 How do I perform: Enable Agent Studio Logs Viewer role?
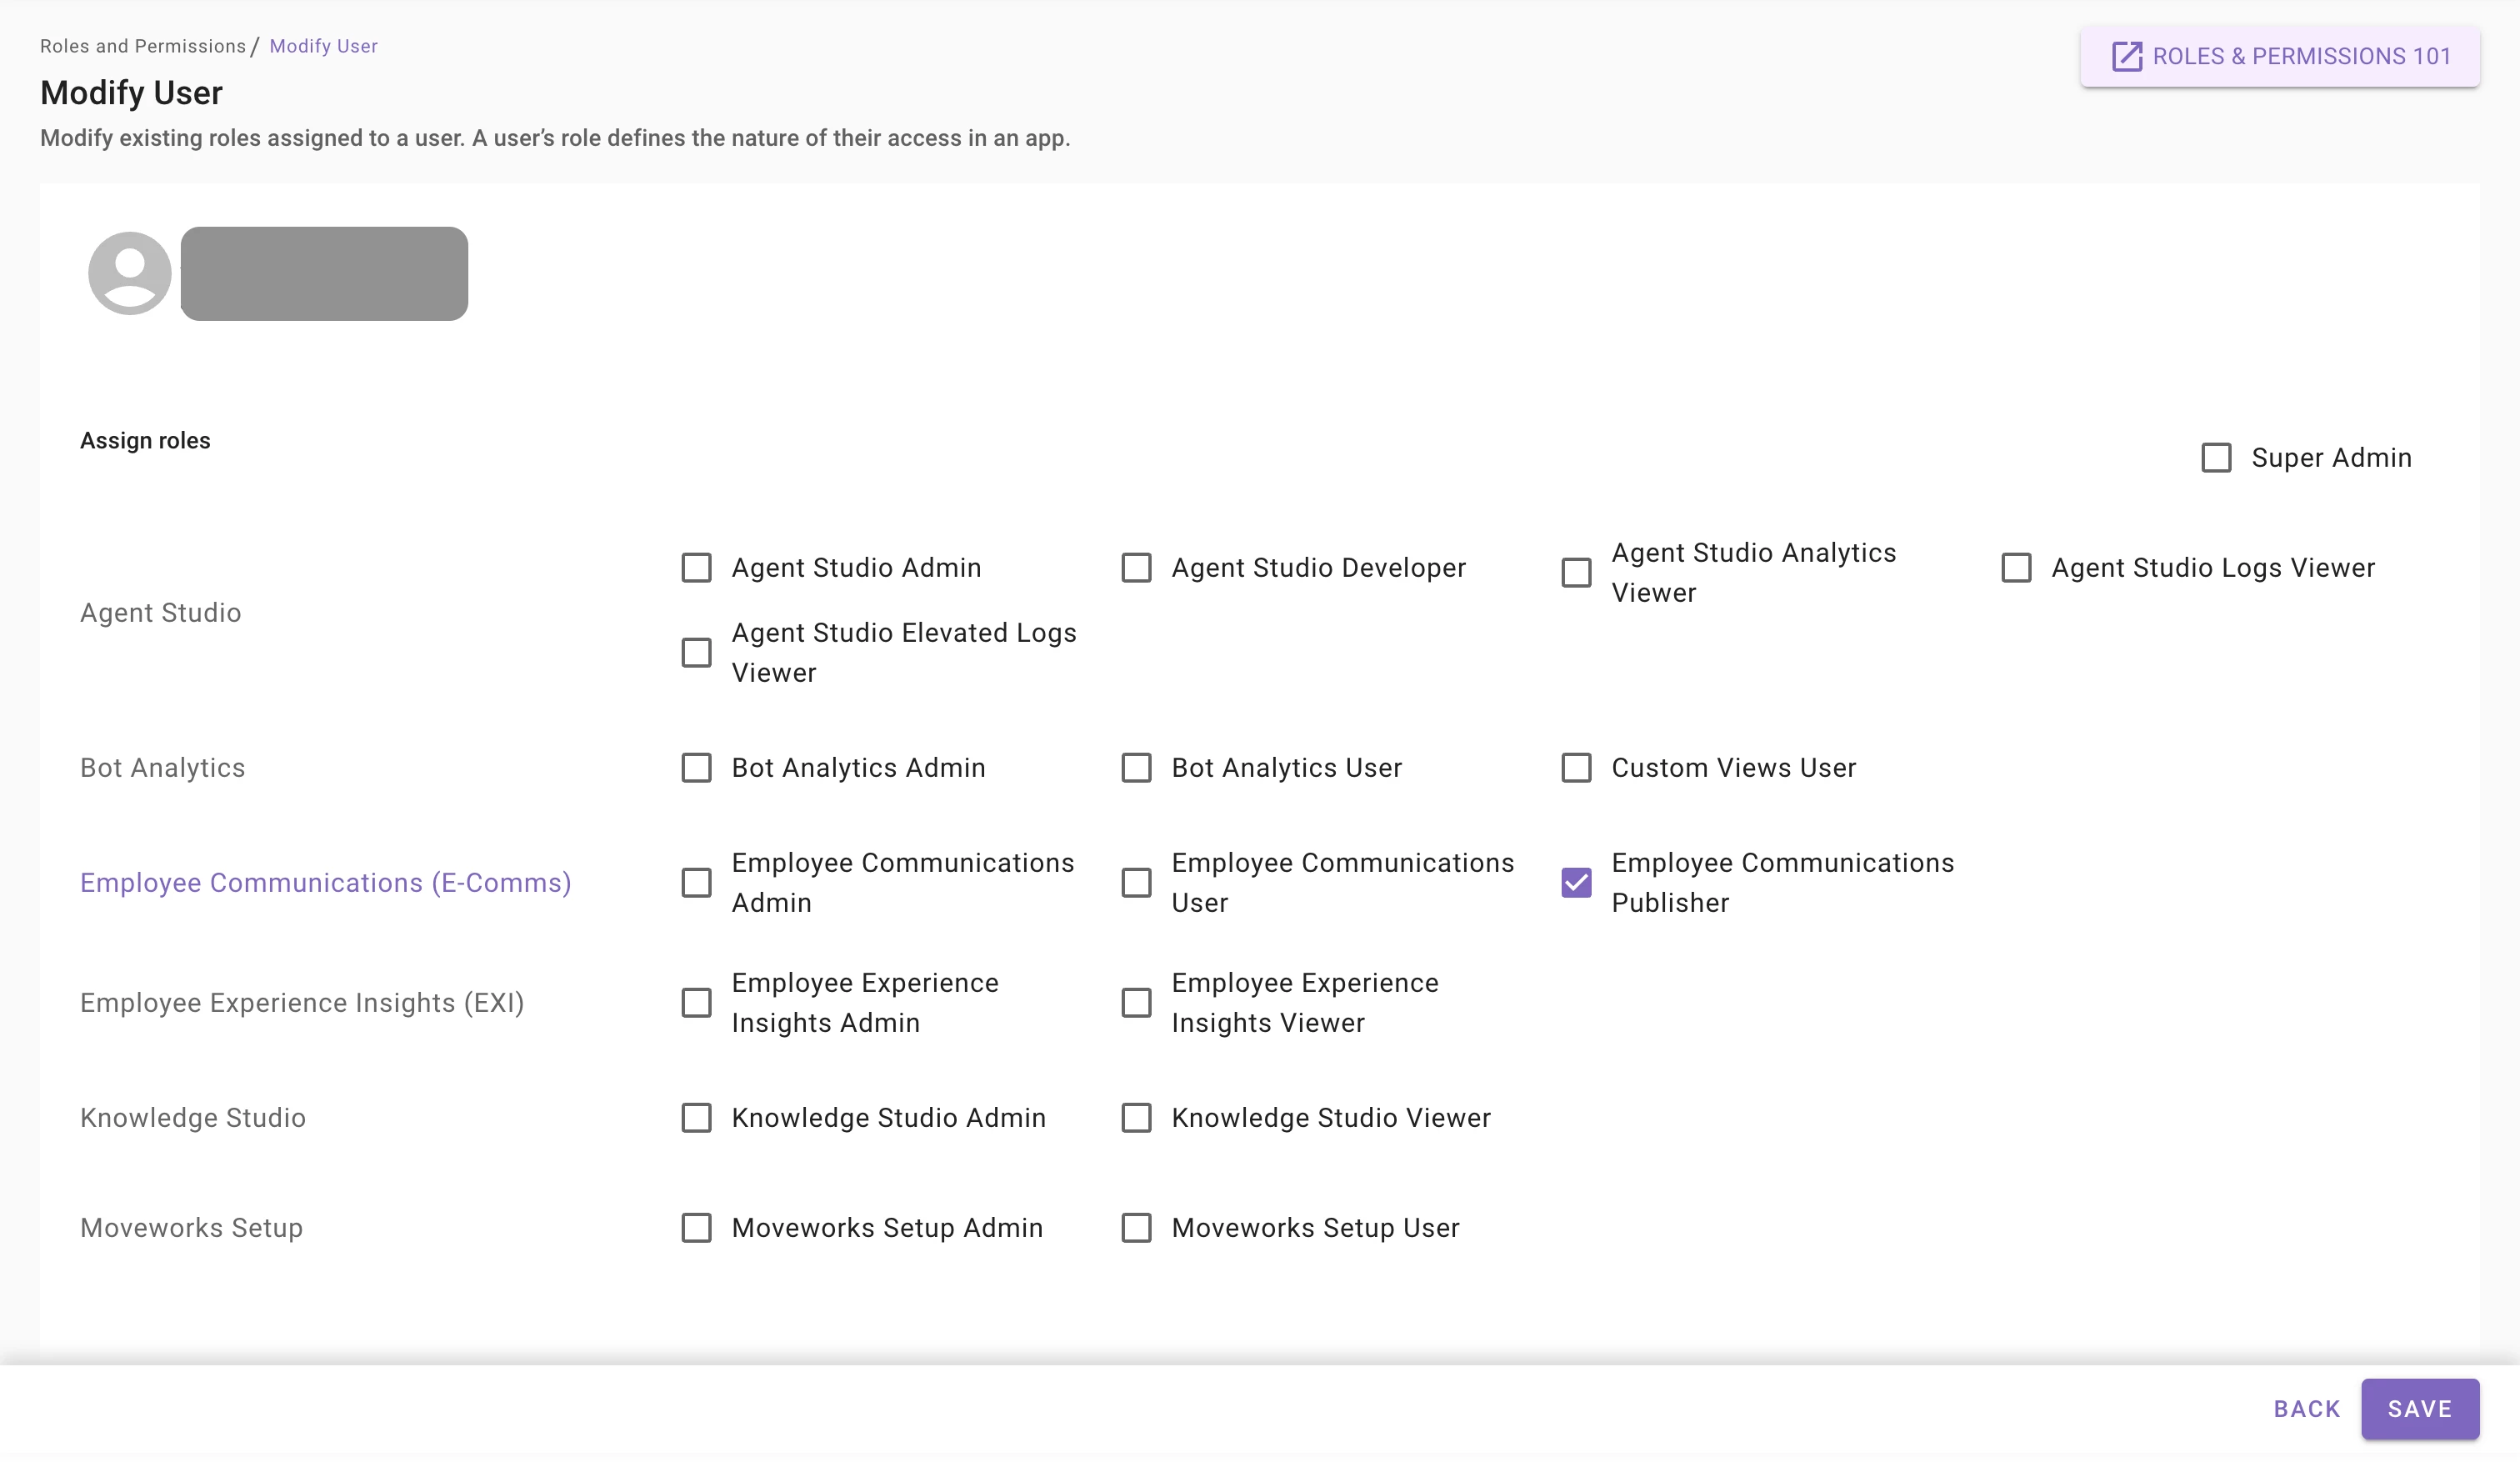pyautogui.click(x=2016, y=568)
